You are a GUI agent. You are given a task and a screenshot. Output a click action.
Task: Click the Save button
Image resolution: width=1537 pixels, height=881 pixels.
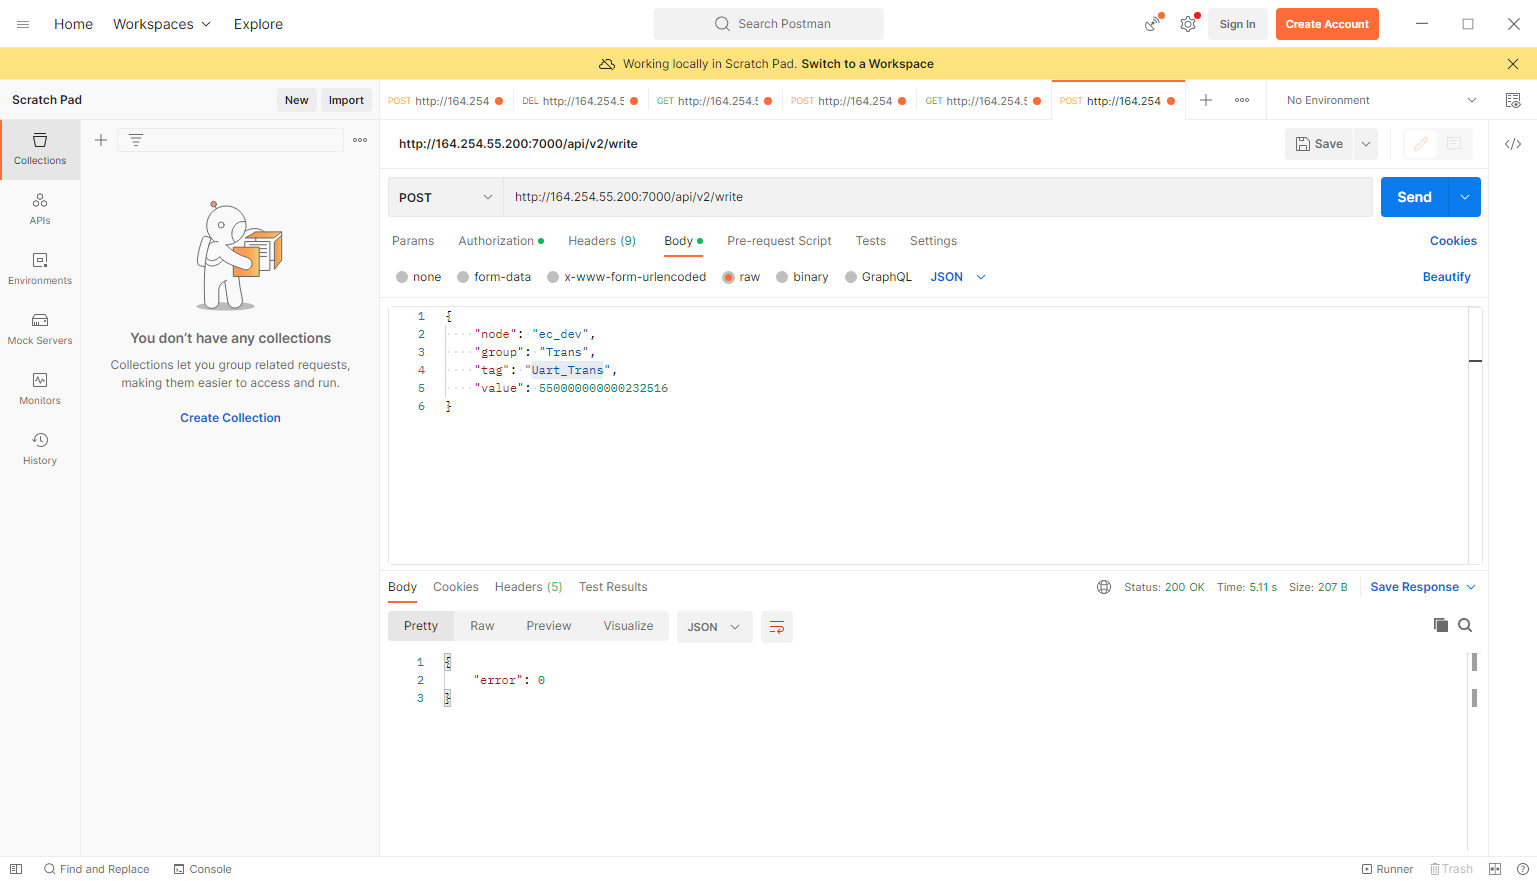tap(1319, 144)
